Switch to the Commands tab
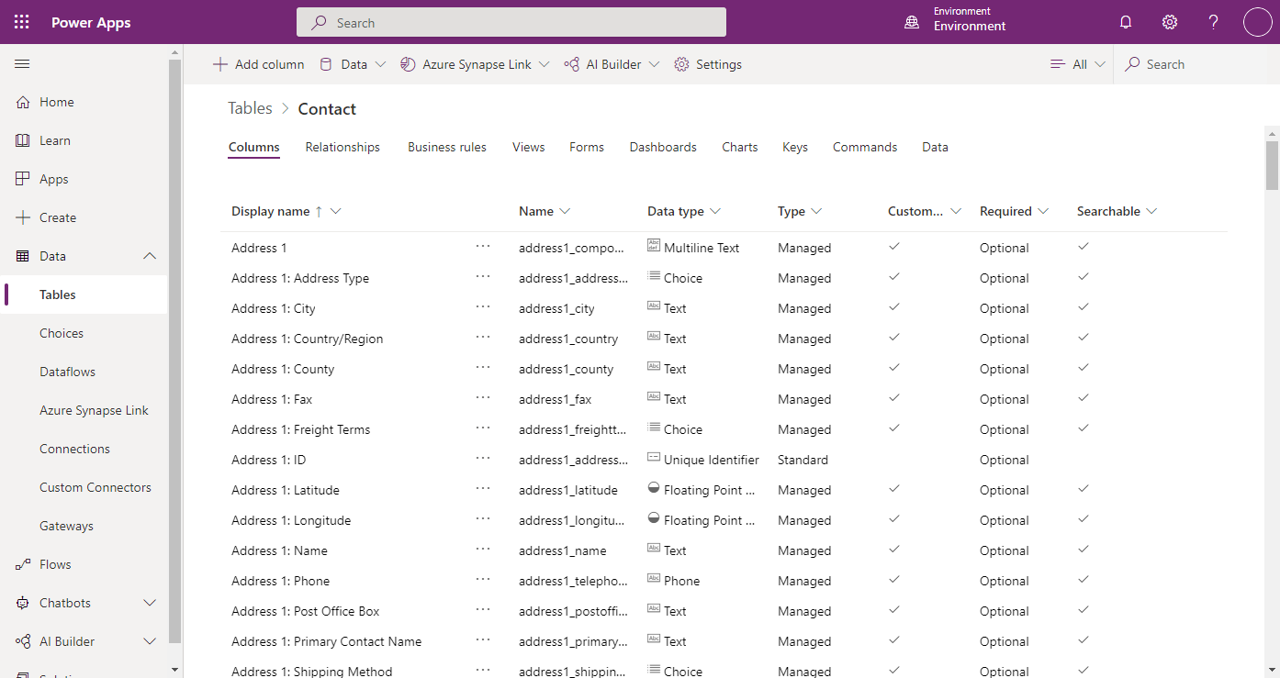The image size is (1280, 678). pos(865,147)
